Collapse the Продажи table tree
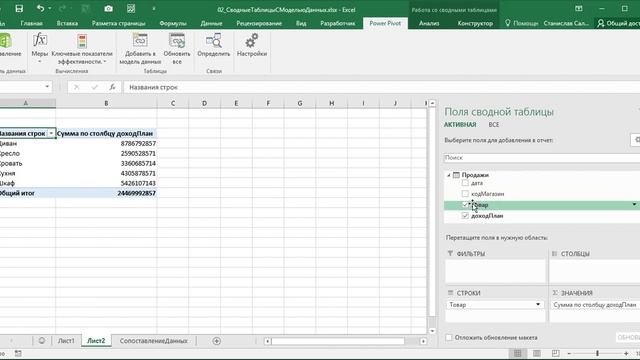This screenshot has height=360, width=640. coord(449,175)
